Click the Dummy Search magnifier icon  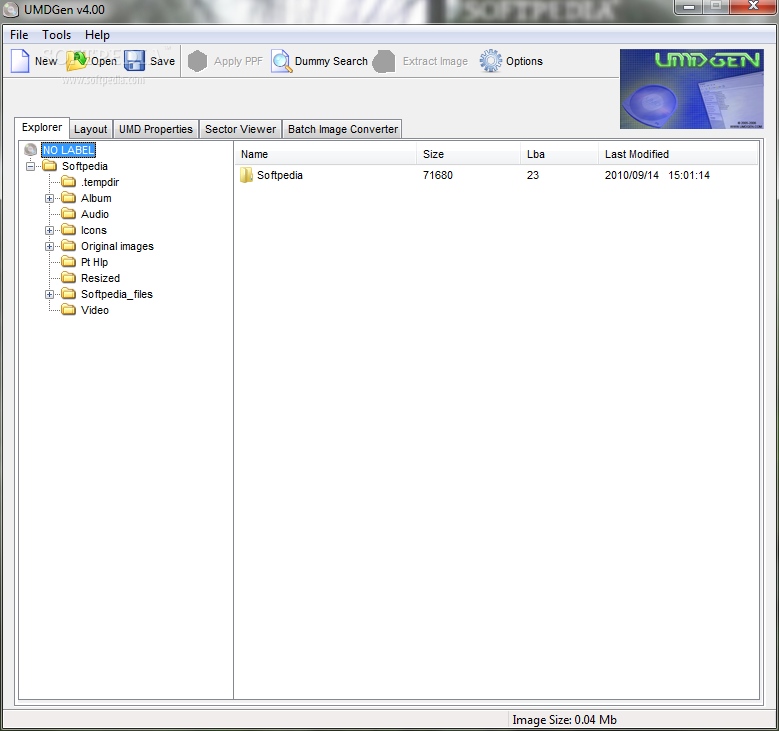pyautogui.click(x=281, y=61)
